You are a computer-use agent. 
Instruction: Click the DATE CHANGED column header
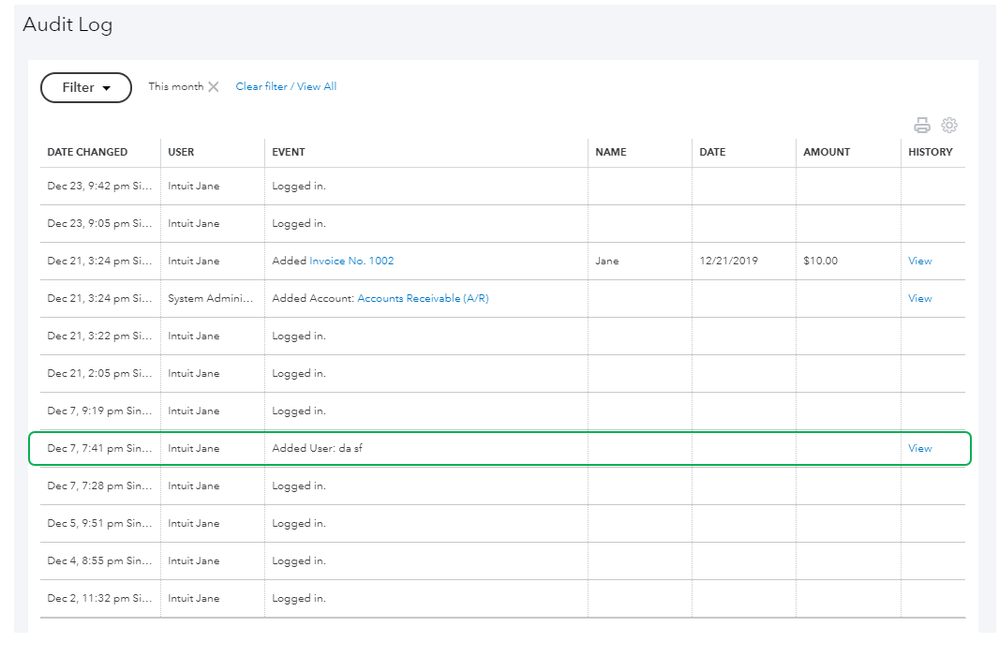pyautogui.click(x=87, y=152)
